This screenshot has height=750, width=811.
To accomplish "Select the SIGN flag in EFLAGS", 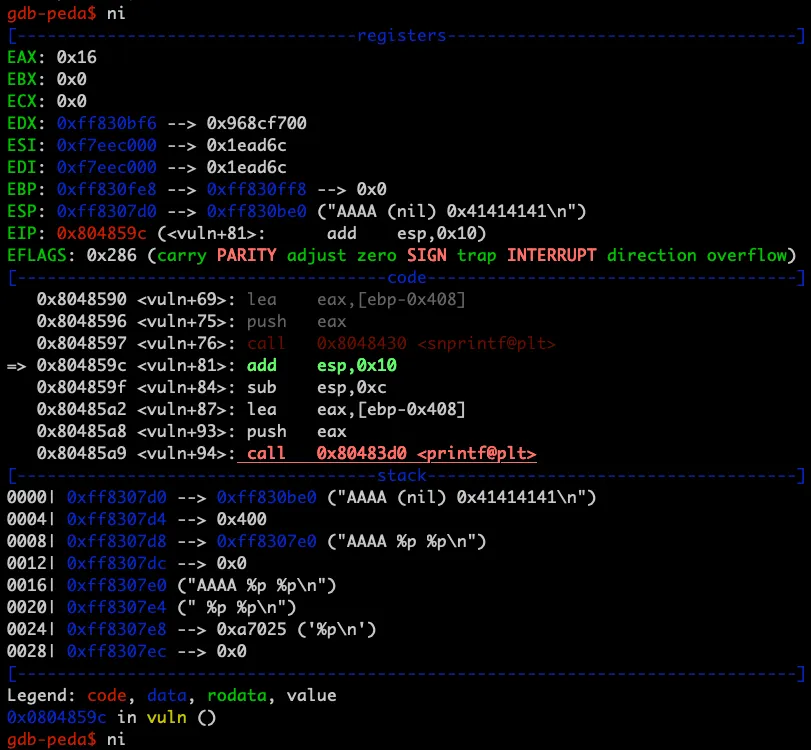I will tap(427, 256).
